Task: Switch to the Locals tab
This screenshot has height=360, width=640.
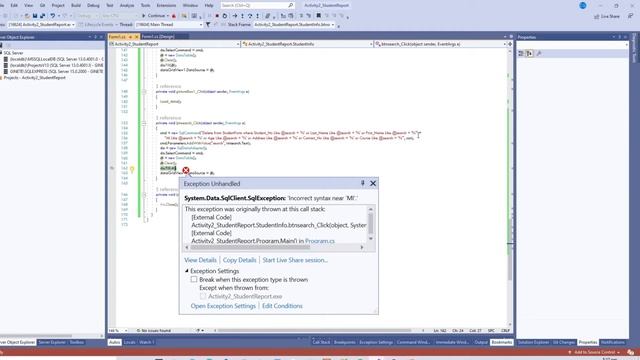Action: tap(129, 342)
